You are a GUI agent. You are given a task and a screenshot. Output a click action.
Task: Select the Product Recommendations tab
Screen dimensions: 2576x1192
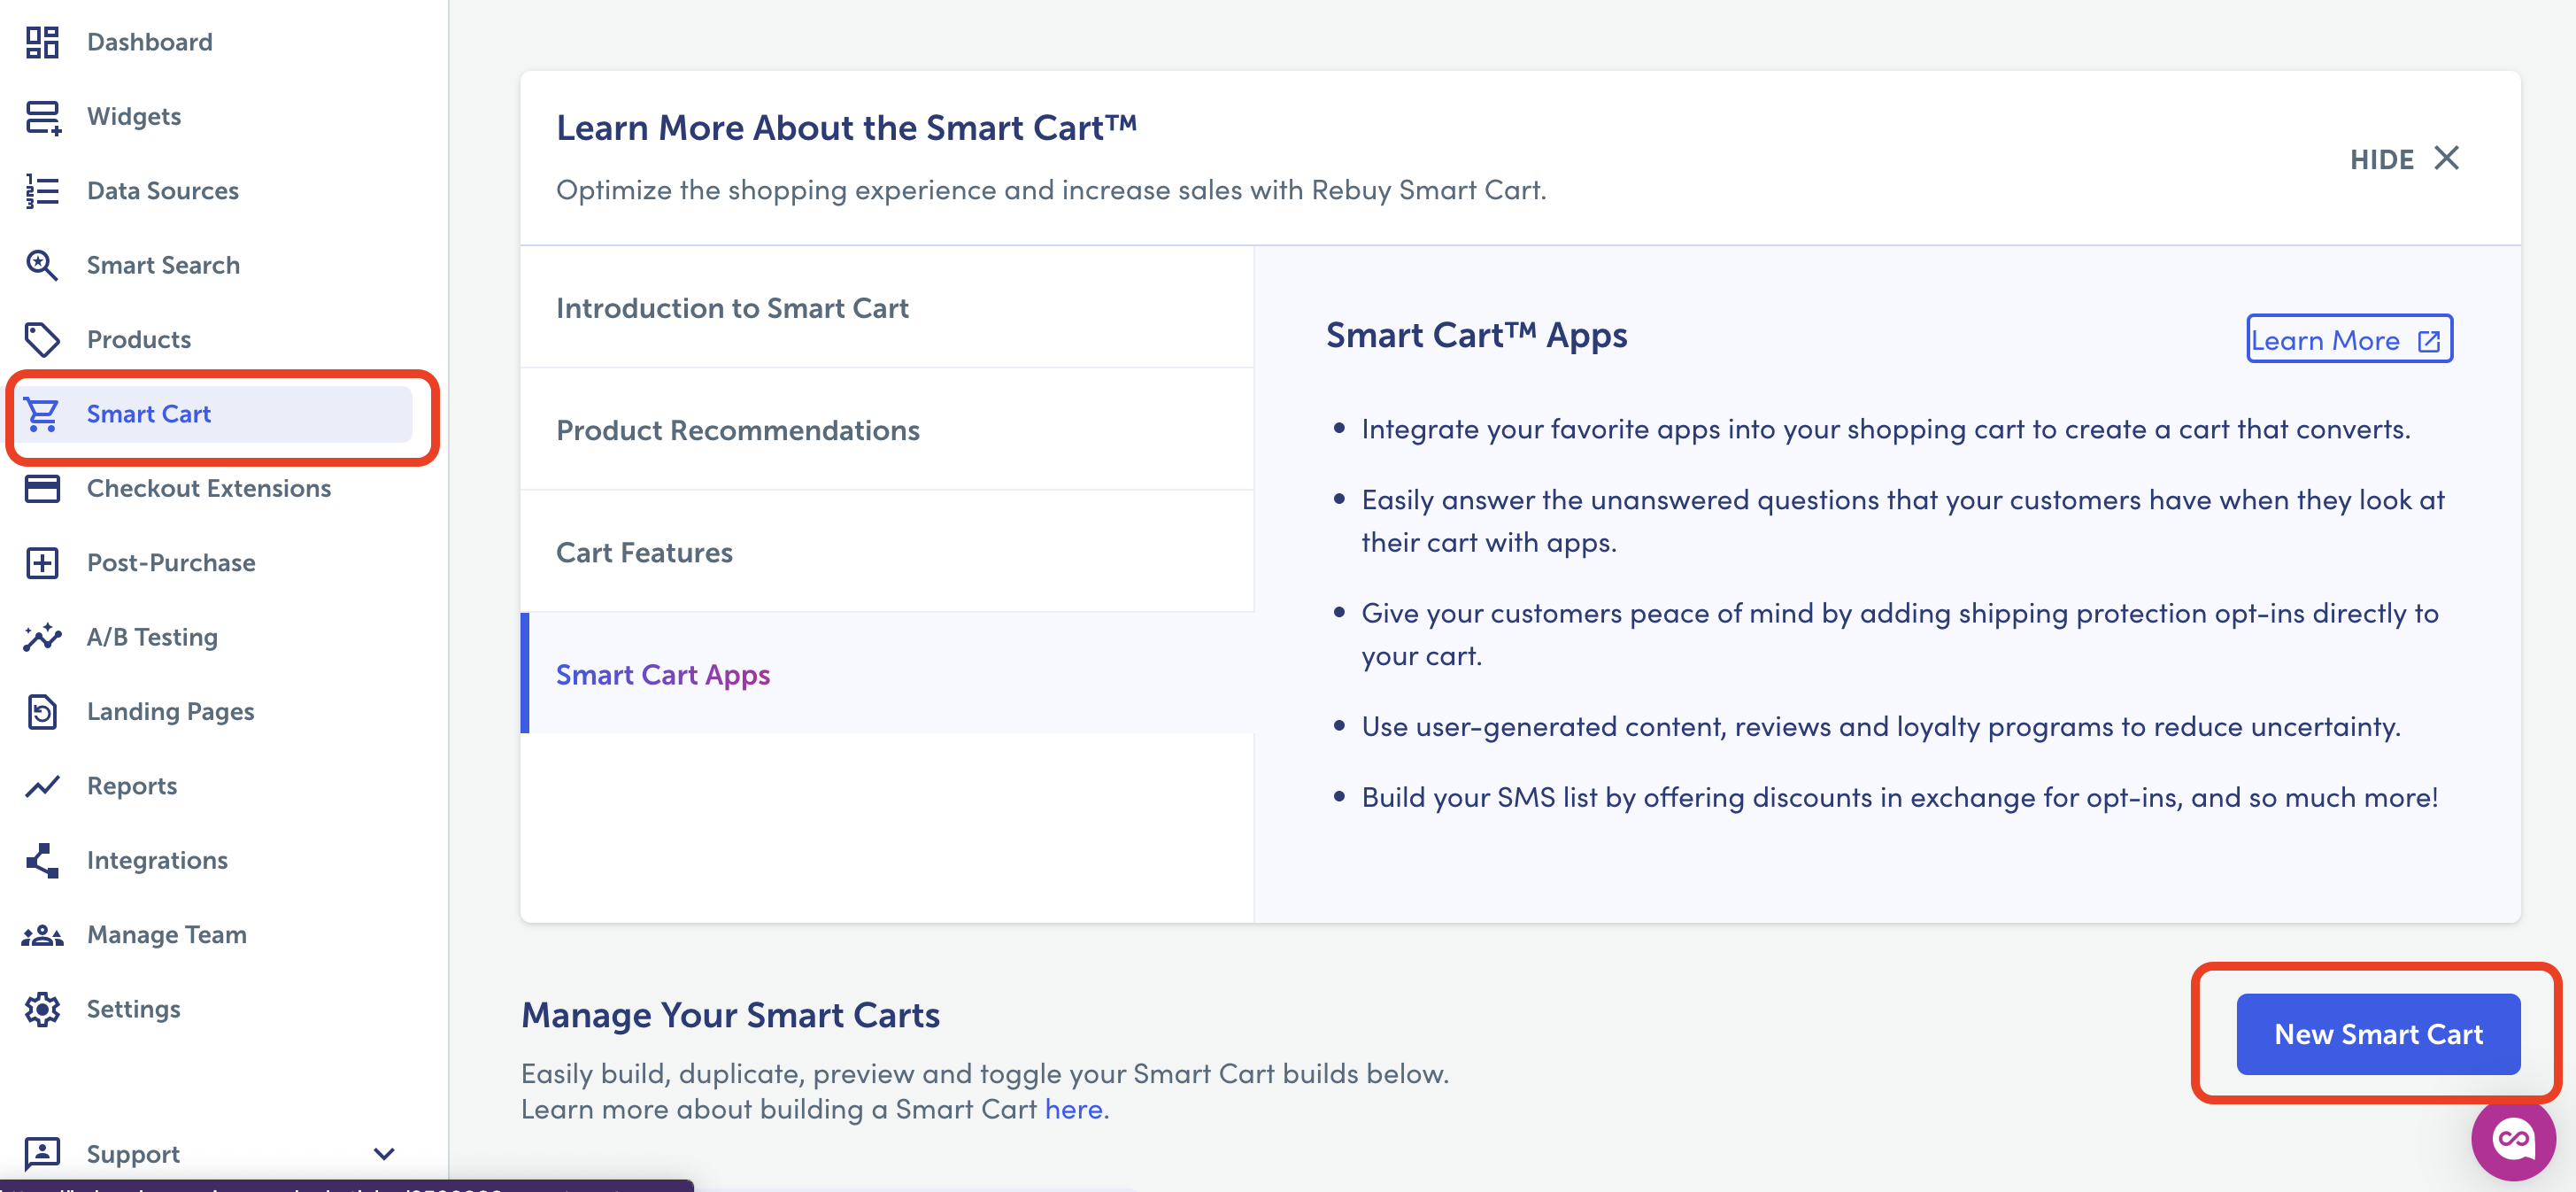738,430
